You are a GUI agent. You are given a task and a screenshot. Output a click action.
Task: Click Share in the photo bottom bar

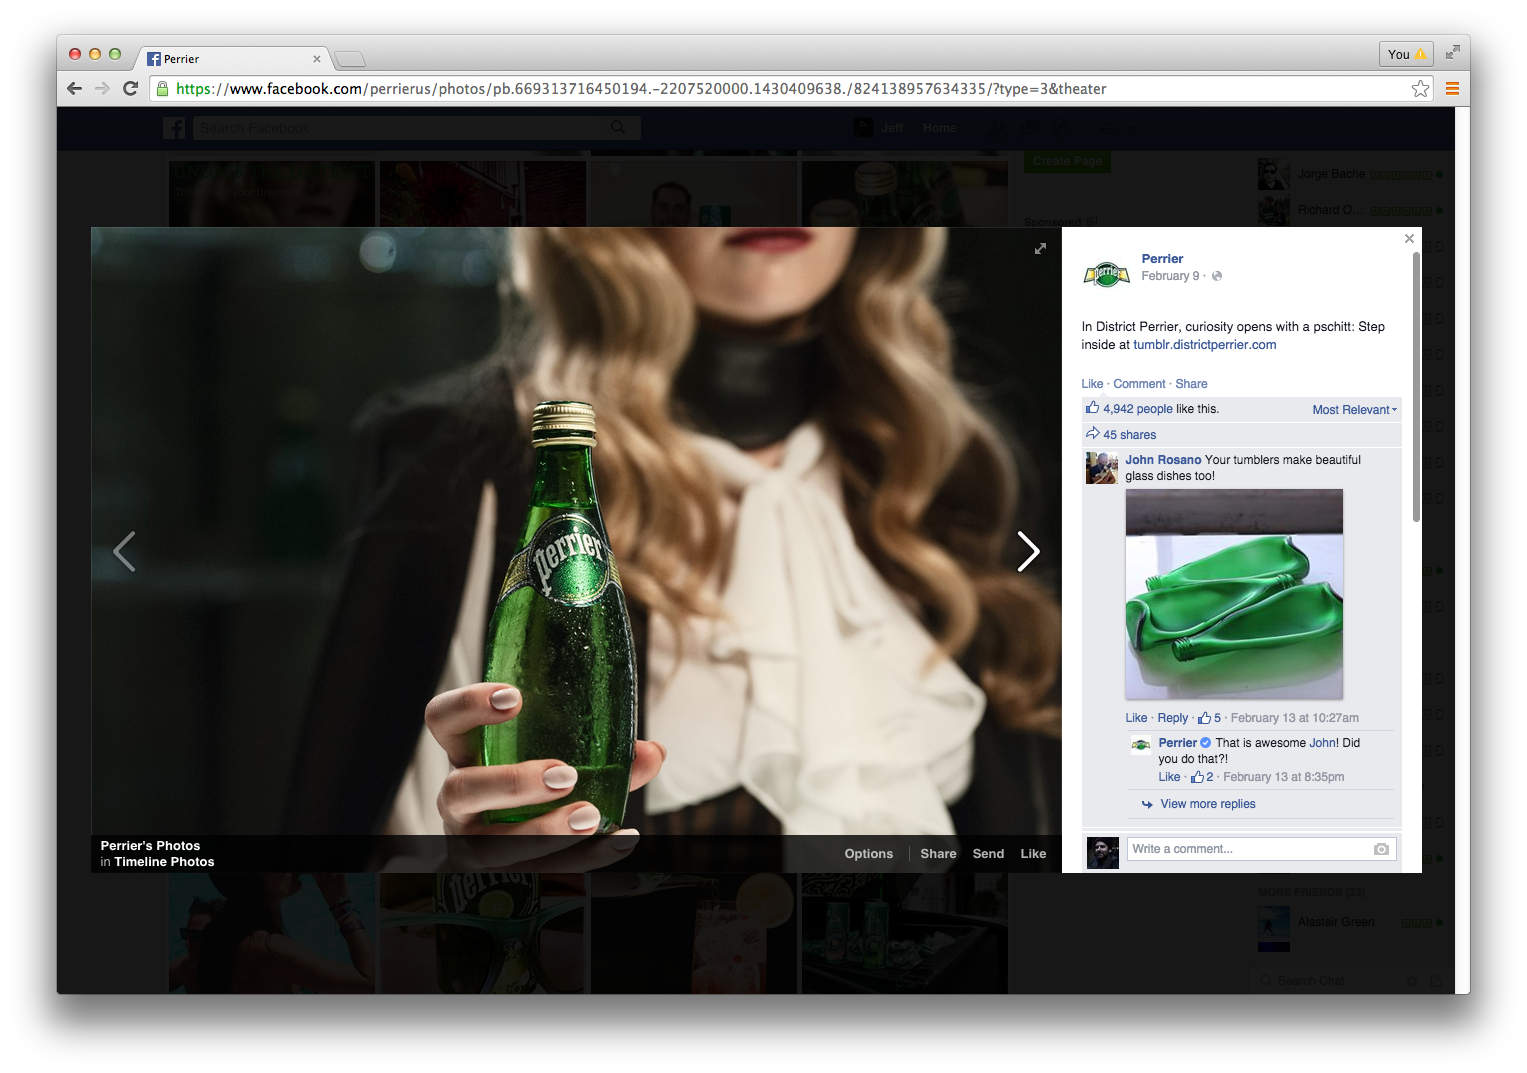click(x=938, y=854)
